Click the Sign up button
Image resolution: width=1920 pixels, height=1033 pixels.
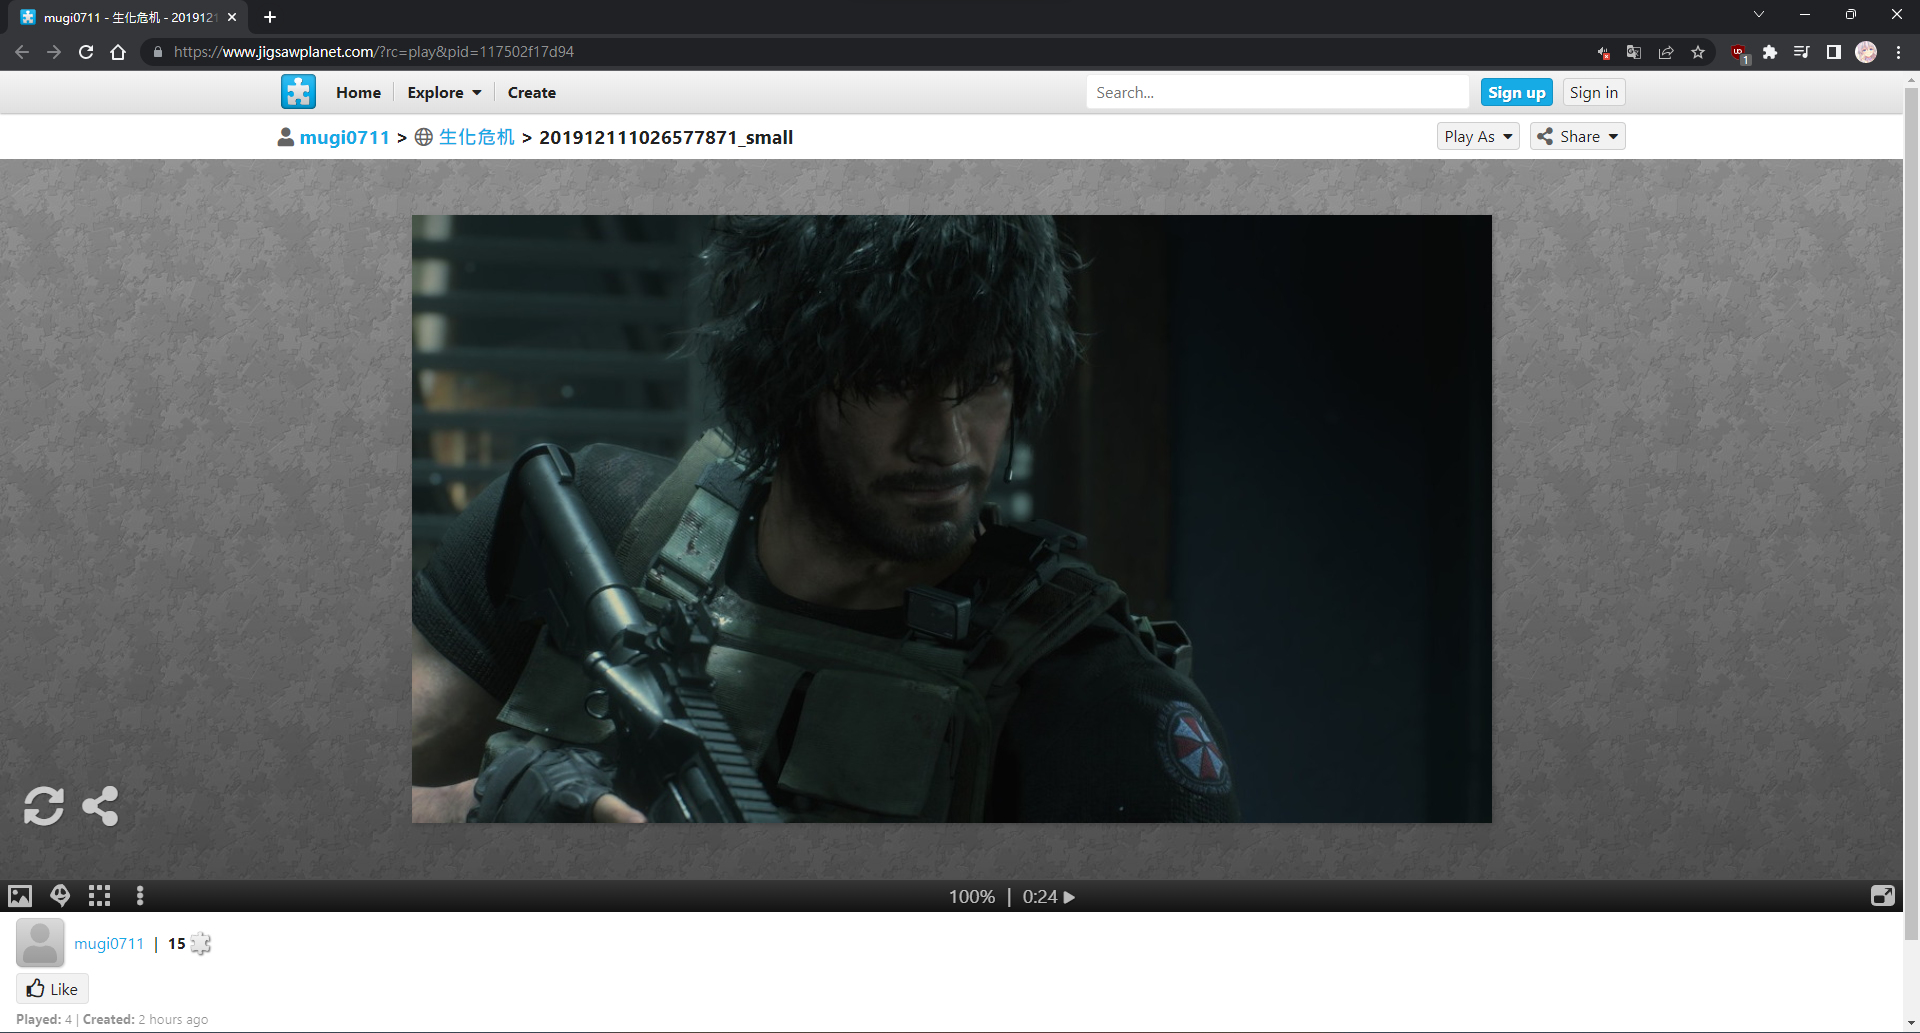[x=1516, y=92]
